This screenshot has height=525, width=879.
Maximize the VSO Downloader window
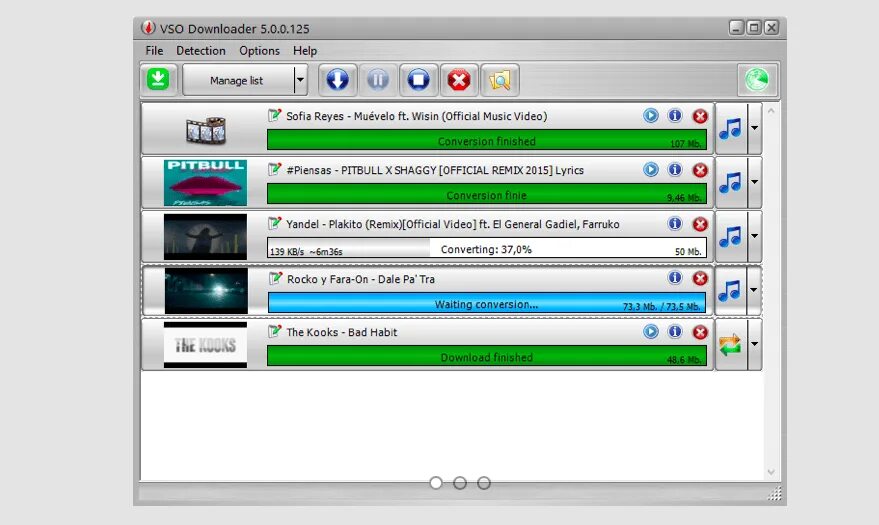tap(754, 27)
